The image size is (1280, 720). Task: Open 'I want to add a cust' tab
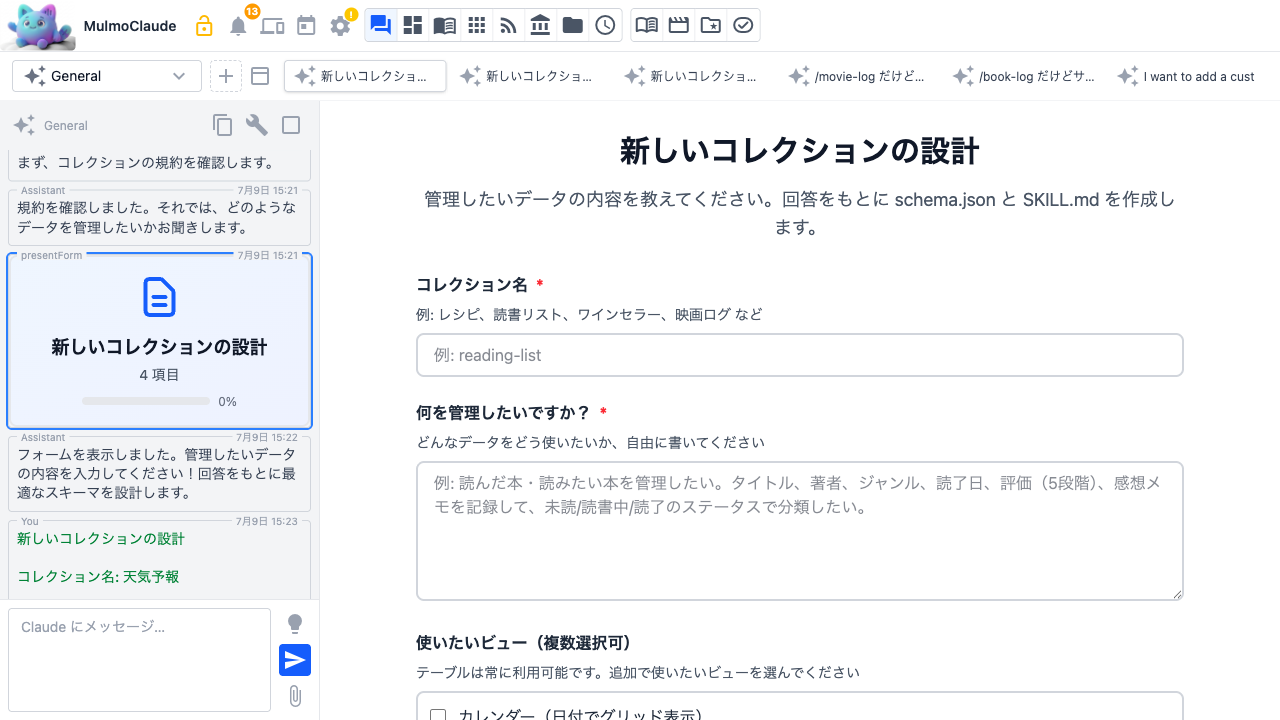coord(1187,76)
